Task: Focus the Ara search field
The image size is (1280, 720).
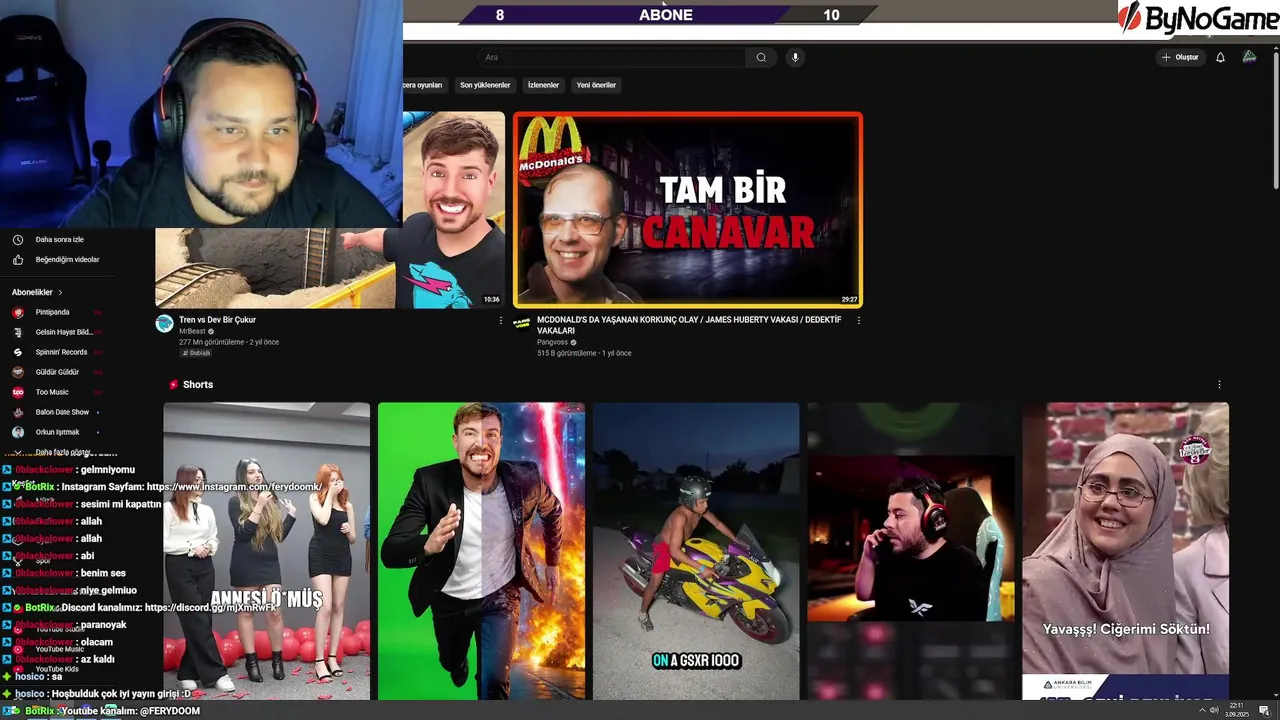Action: (x=612, y=57)
